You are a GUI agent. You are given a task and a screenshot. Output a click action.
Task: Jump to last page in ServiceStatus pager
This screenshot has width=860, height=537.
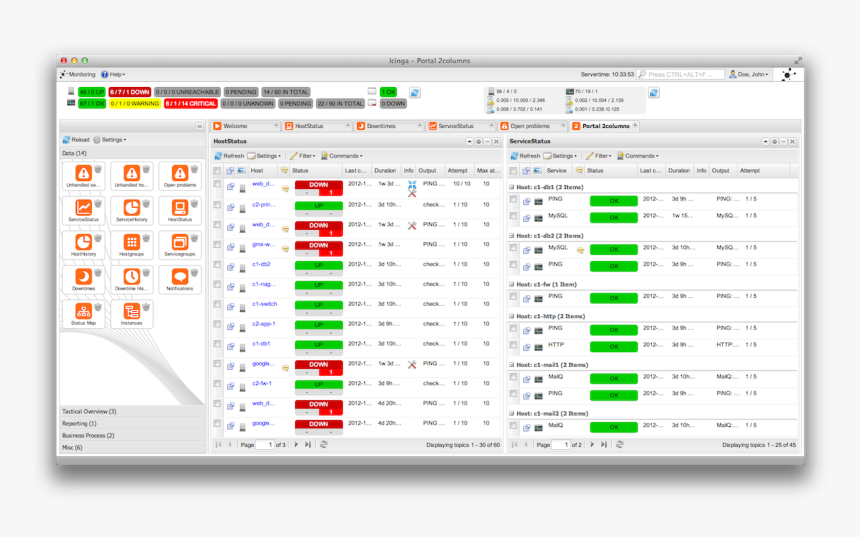[x=603, y=445]
